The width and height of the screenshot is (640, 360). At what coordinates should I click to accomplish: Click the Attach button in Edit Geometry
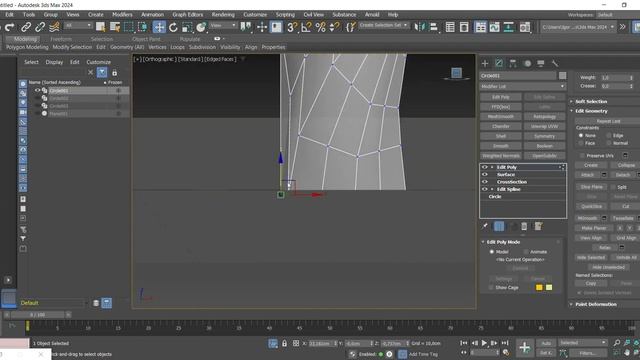coord(587,175)
